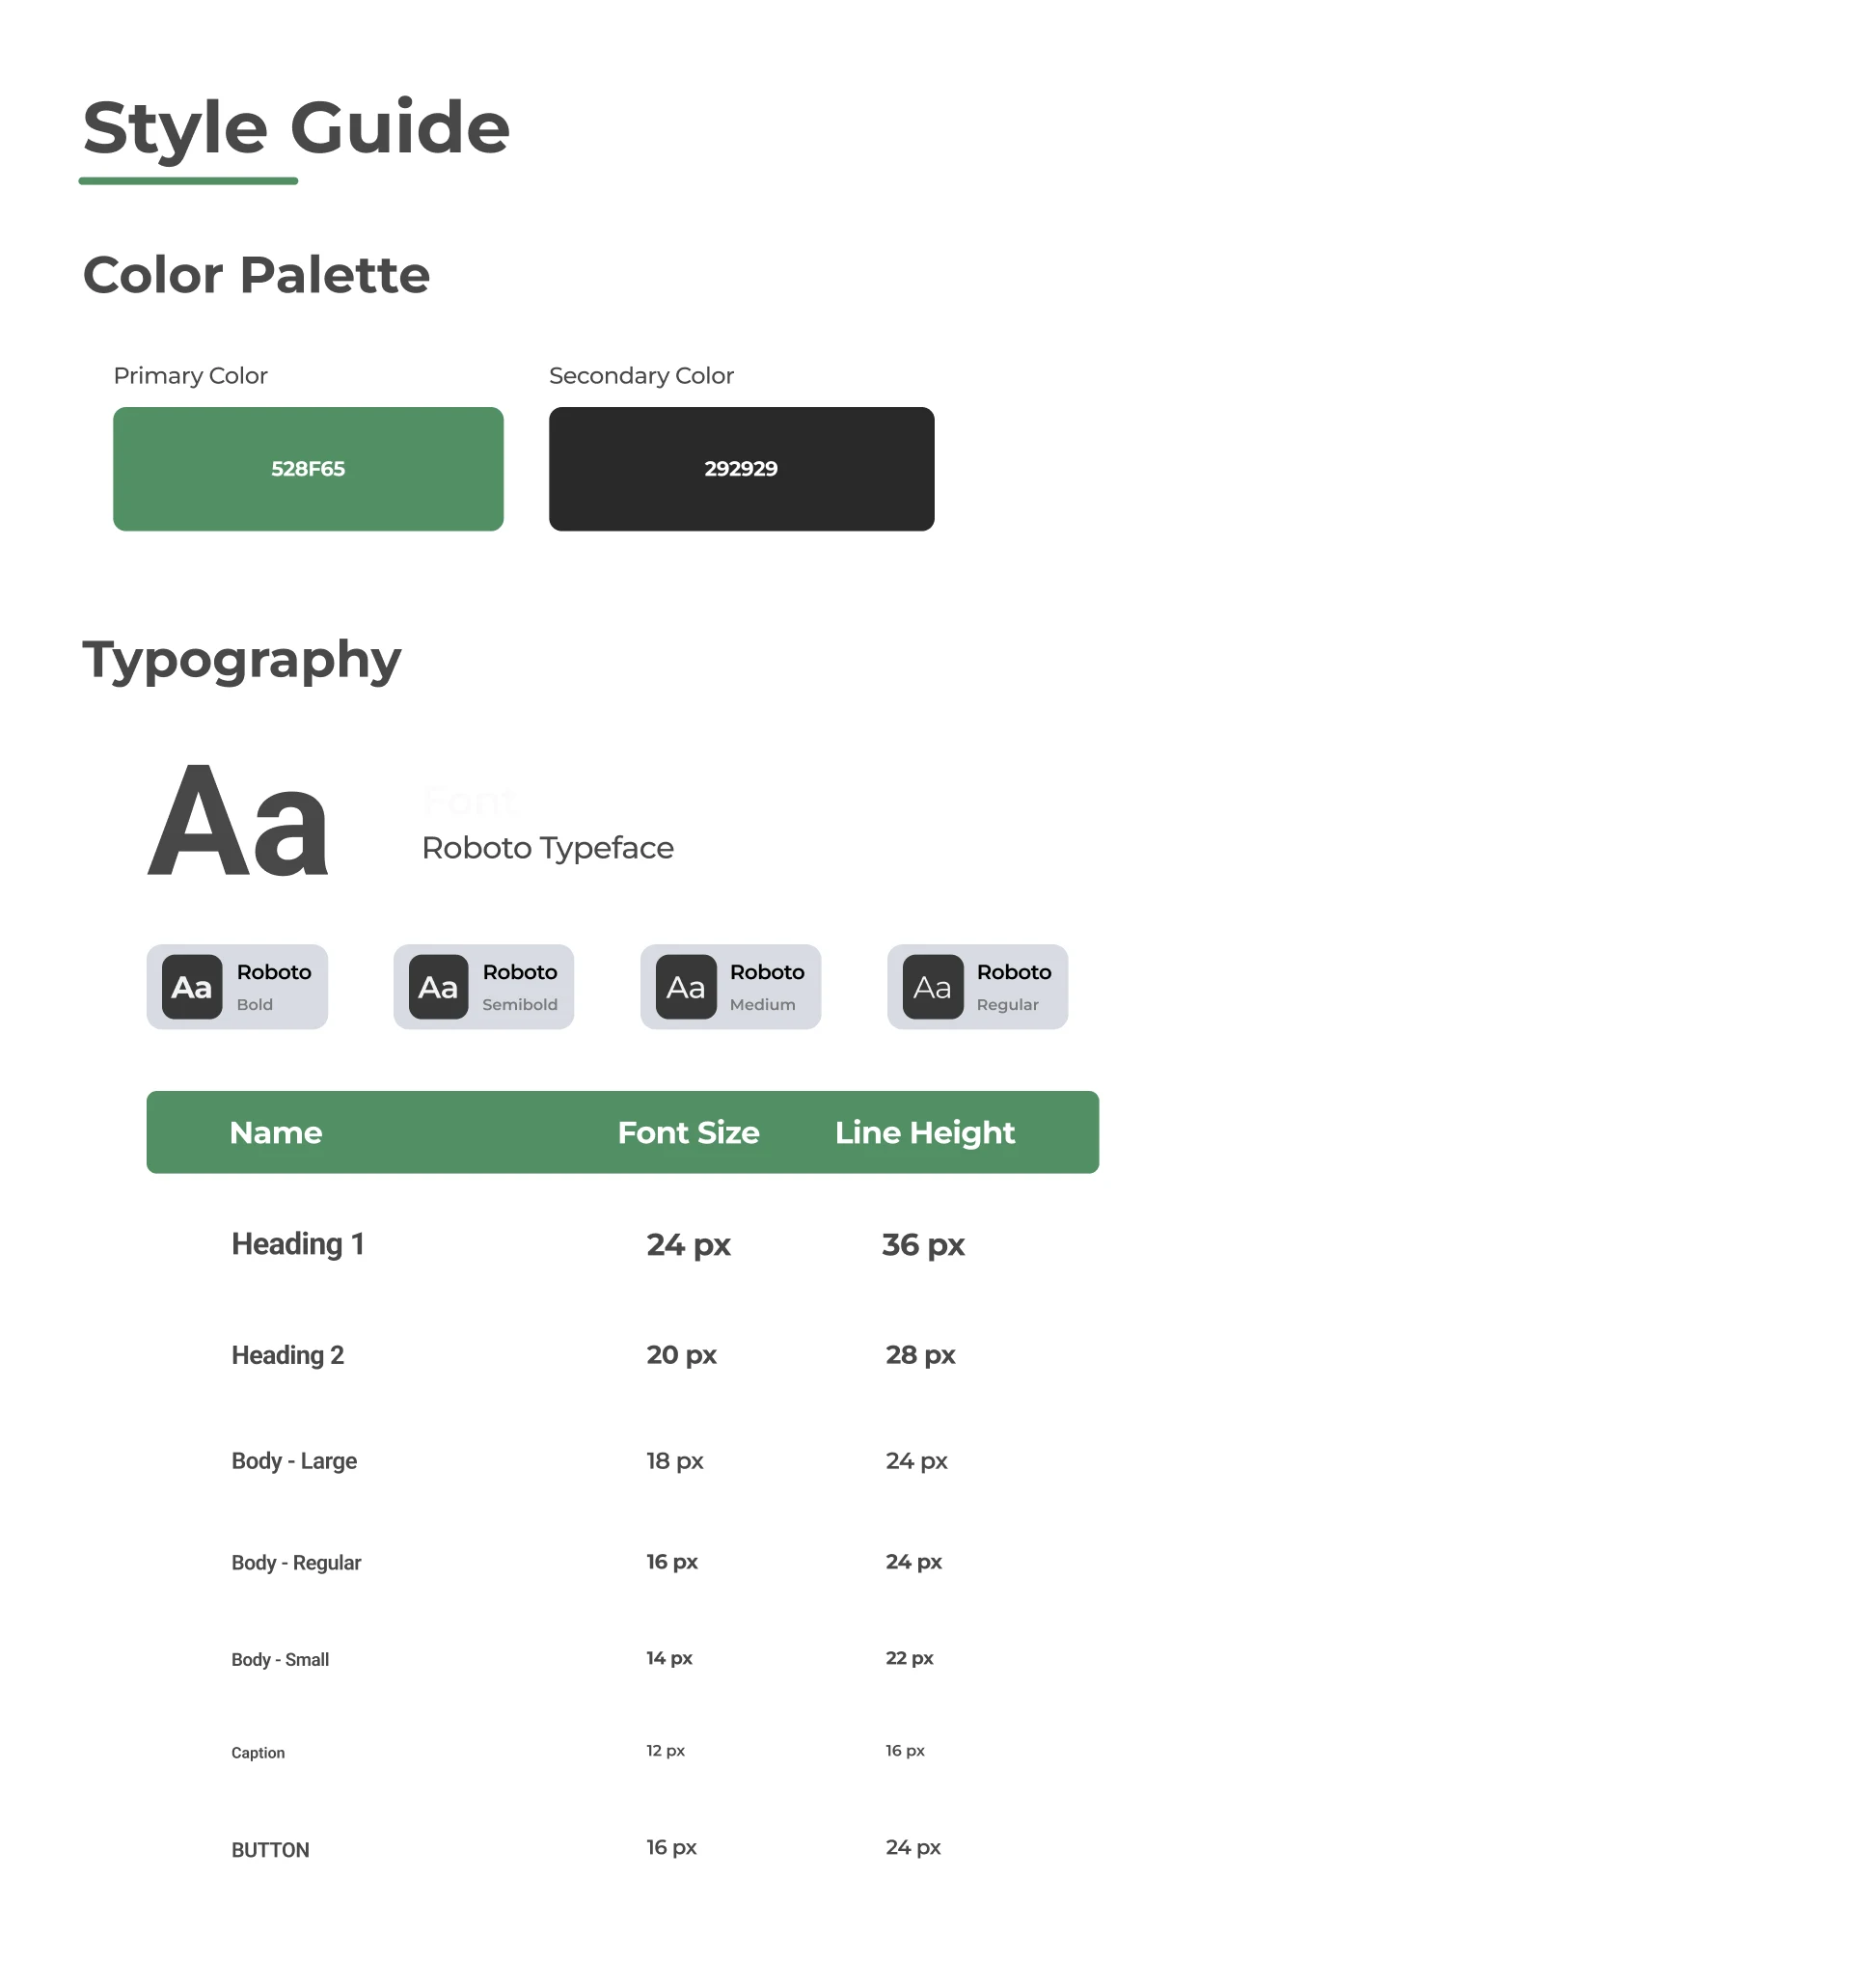Click the Roboto Medium Aa icon

click(685, 986)
